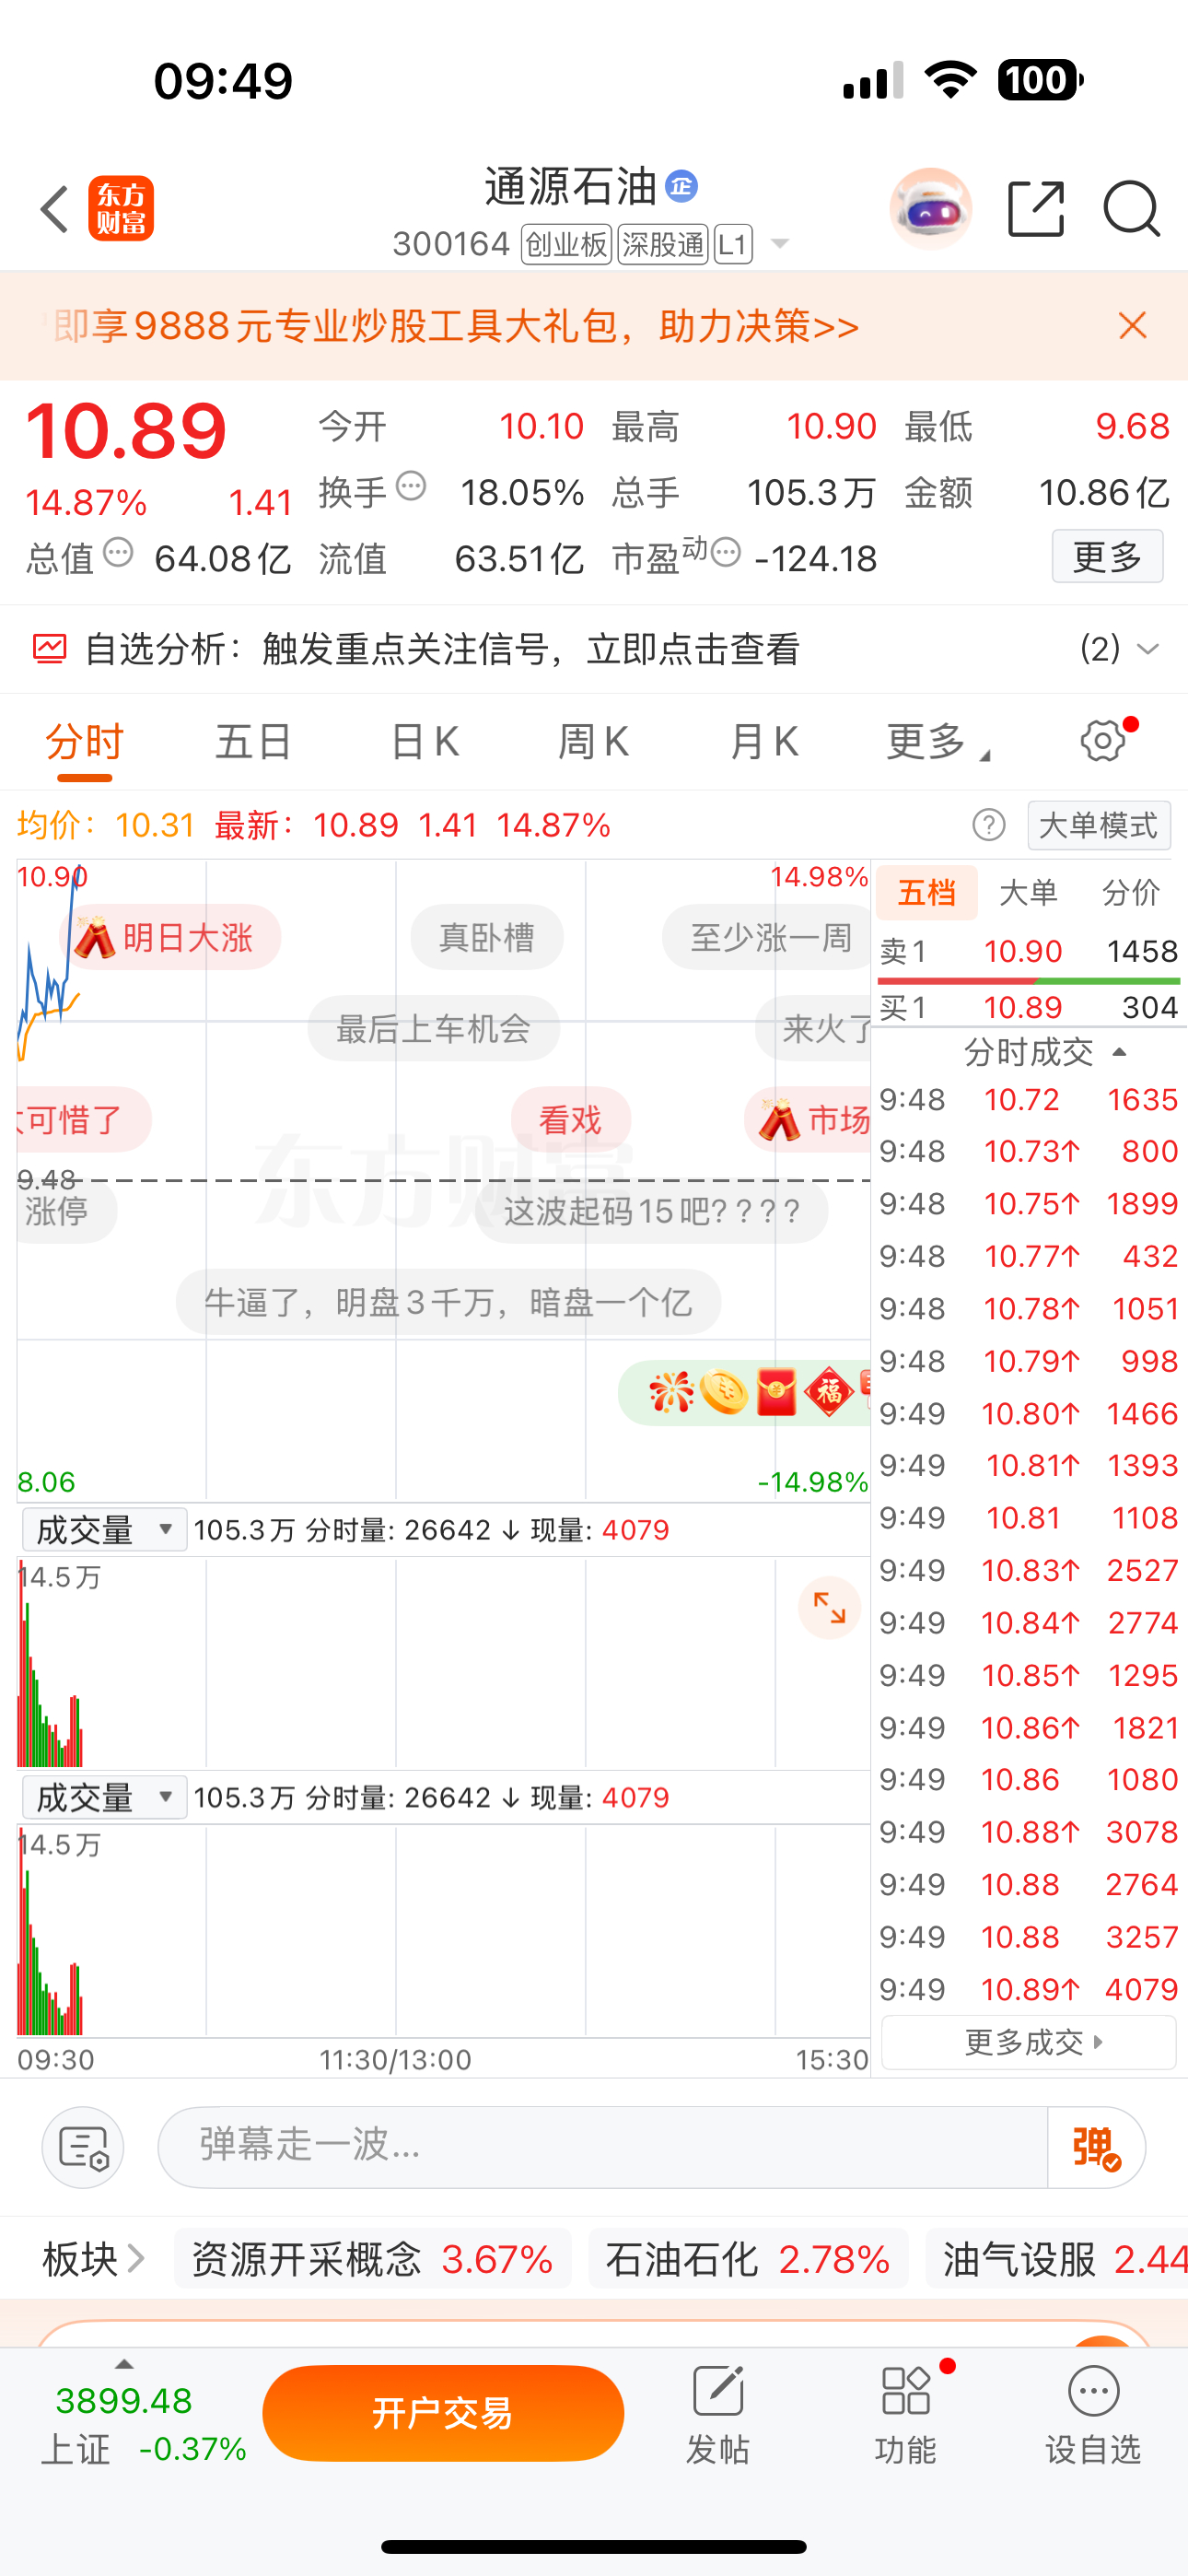Tap the 弹幕走一波 input field
1188x2576 pixels.
coord(602,2147)
